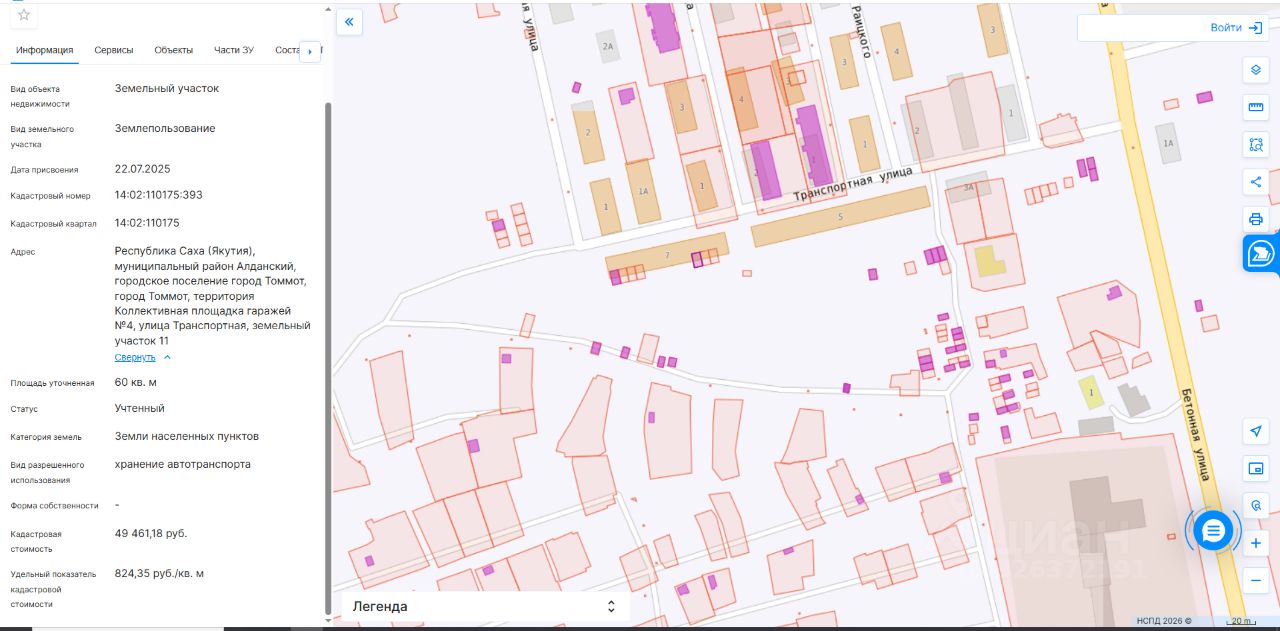This screenshot has width=1280, height=631.
Task: Activate the search-by-area selection tool
Action: (x=1256, y=144)
